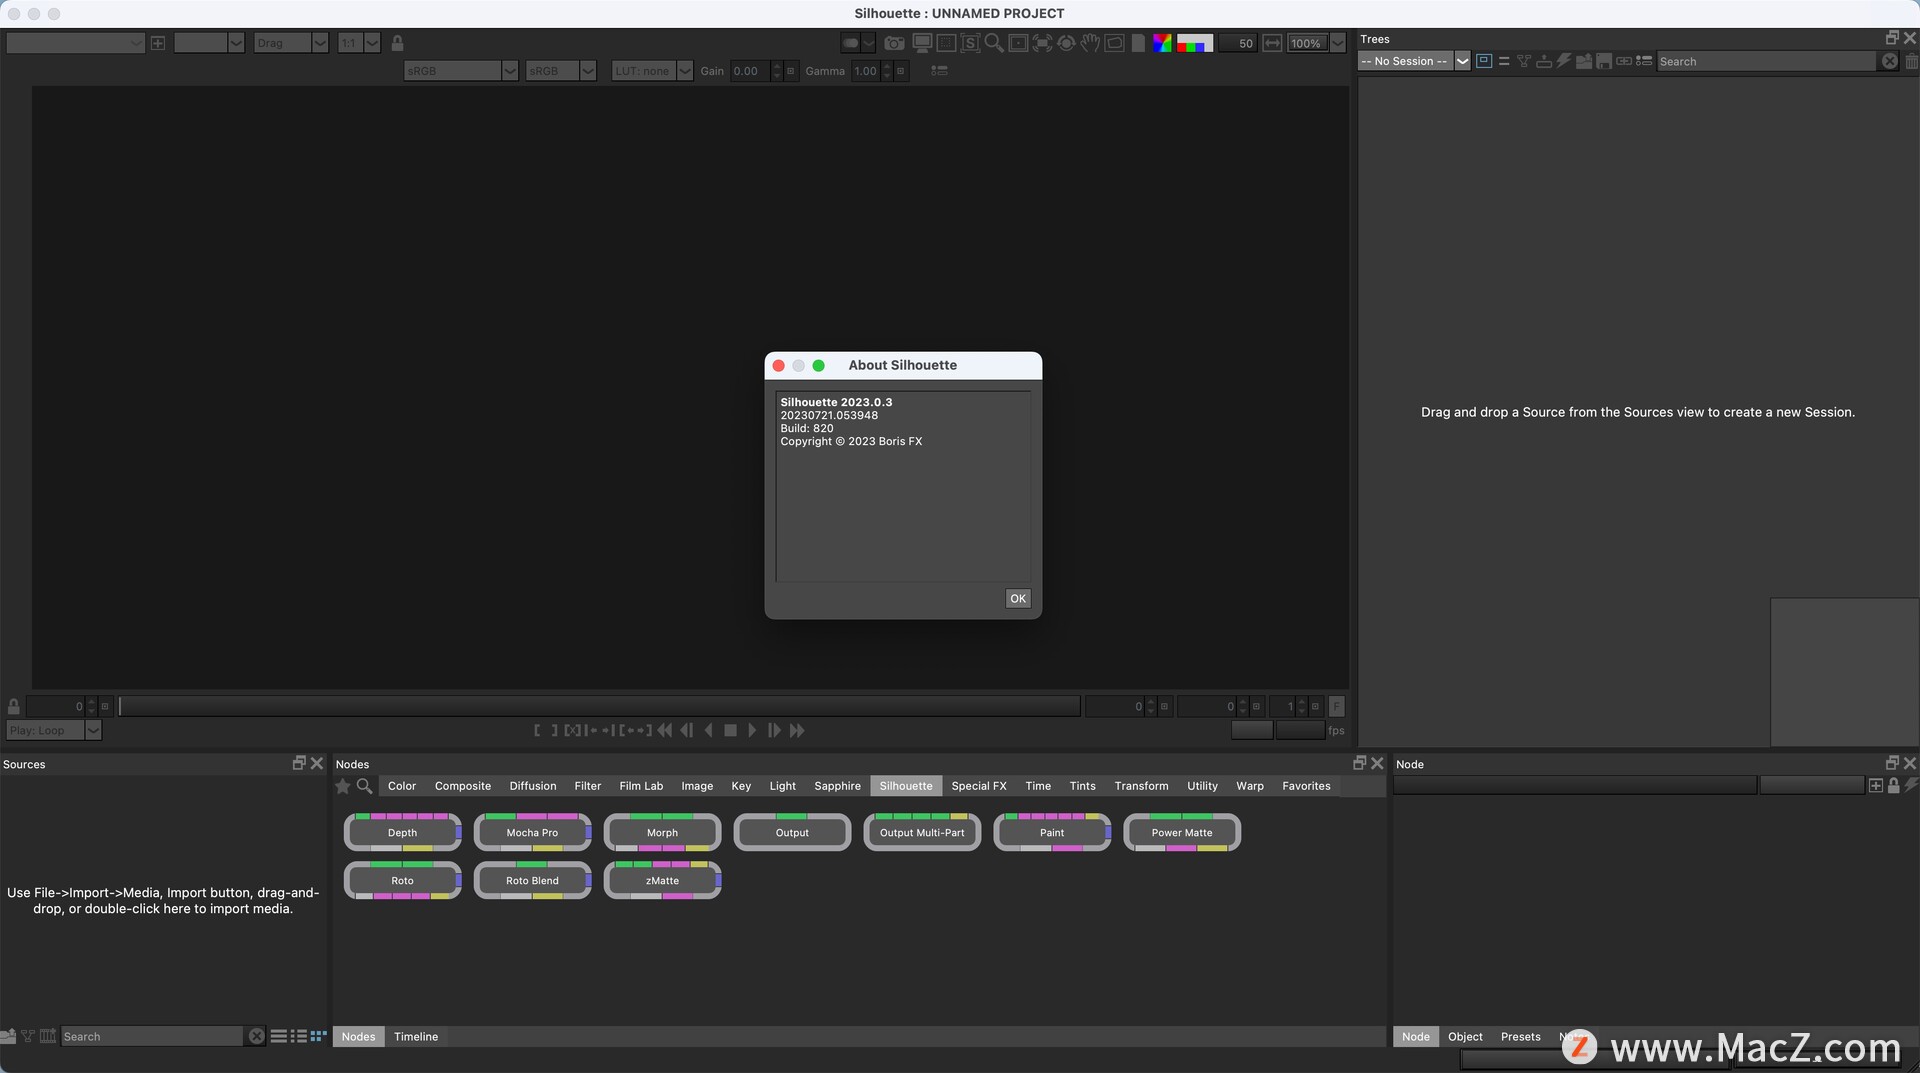
Task: Add the Power Matte node
Action: pyautogui.click(x=1182, y=832)
